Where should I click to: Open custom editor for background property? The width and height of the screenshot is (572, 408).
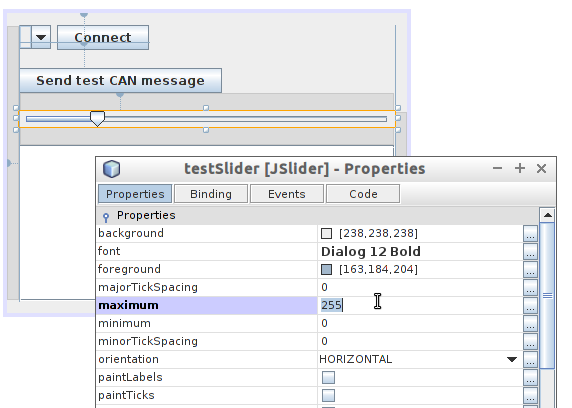(x=530, y=234)
